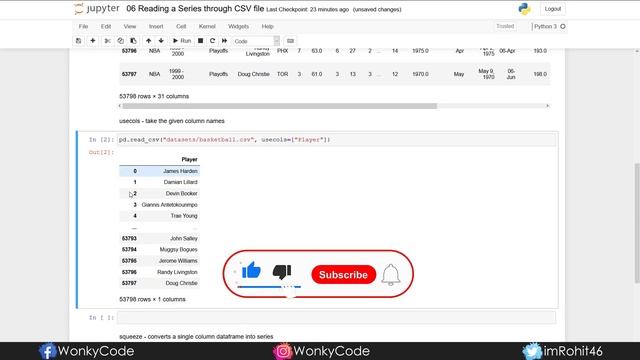Image resolution: width=640 pixels, height=360 pixels.
Task: Click the thumbs up like icon
Action: pos(251,270)
